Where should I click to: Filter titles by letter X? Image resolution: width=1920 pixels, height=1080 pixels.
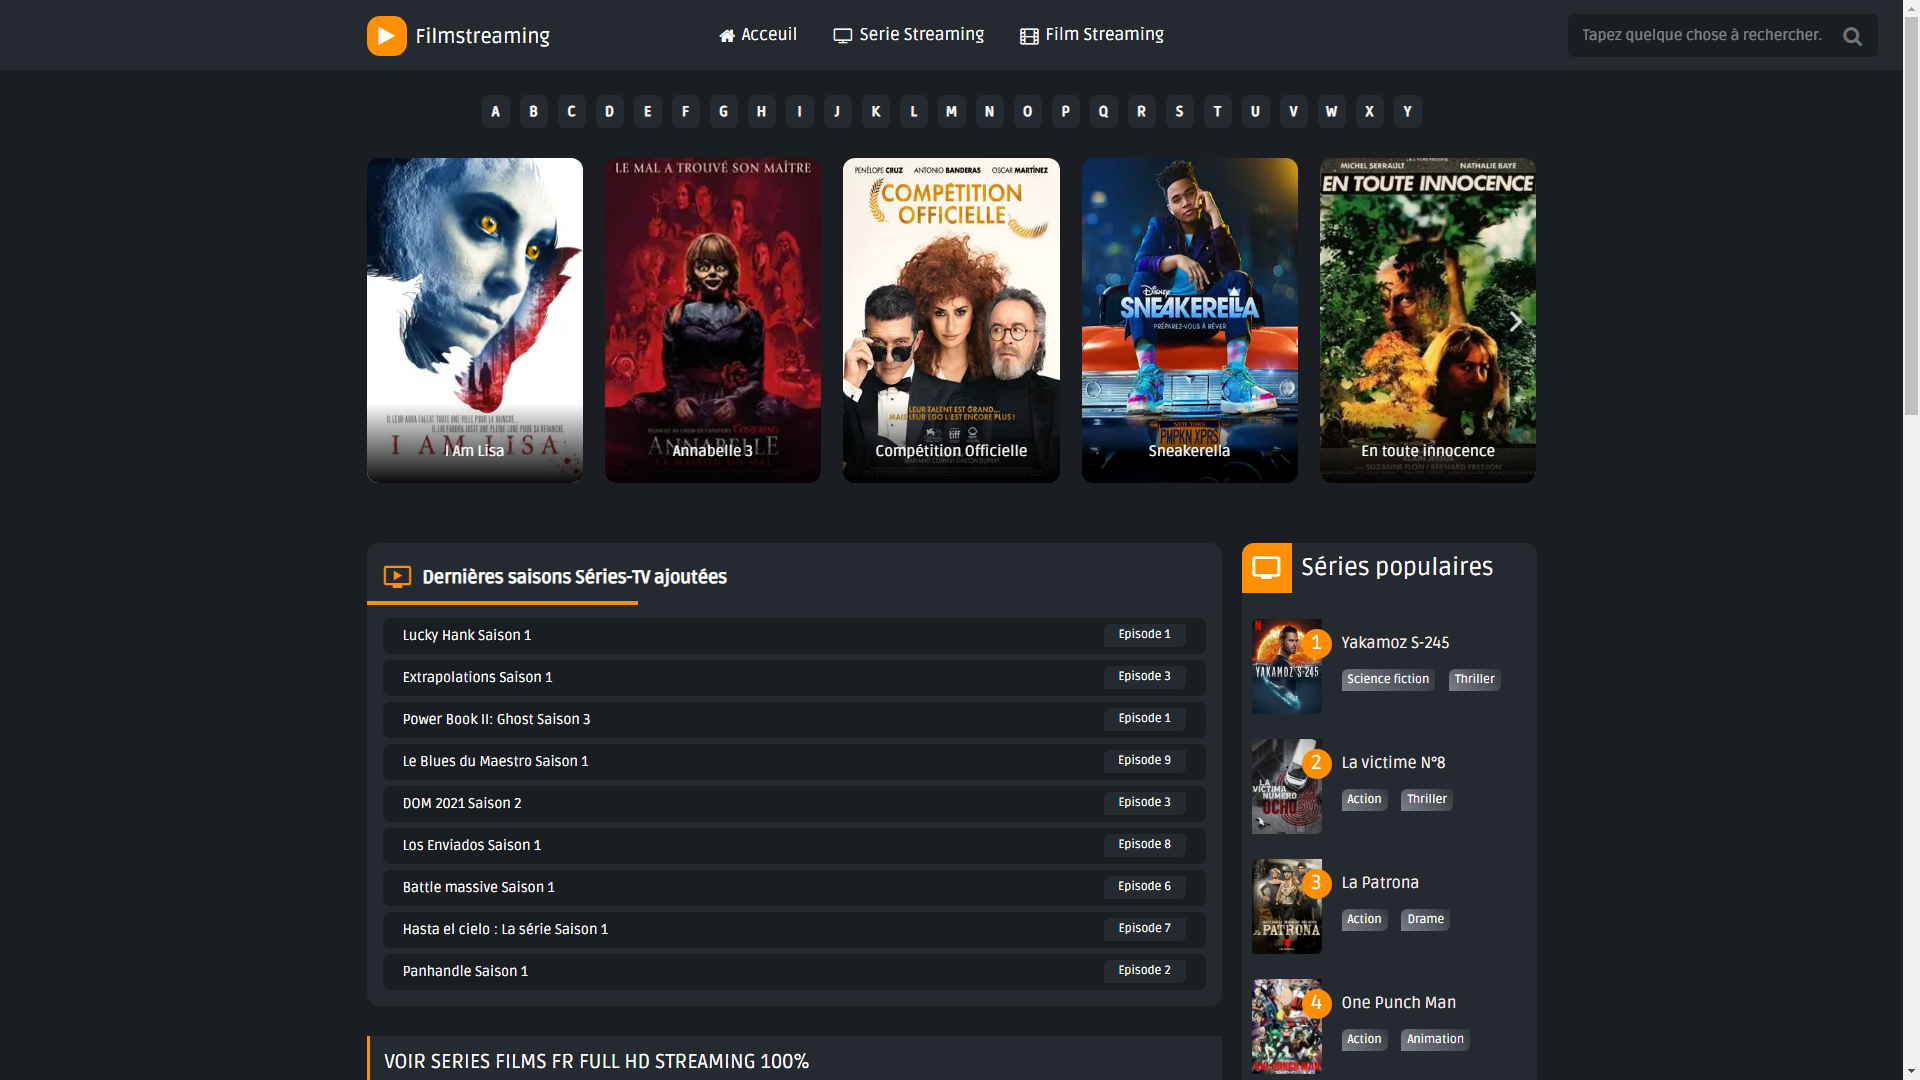tap(1369, 112)
